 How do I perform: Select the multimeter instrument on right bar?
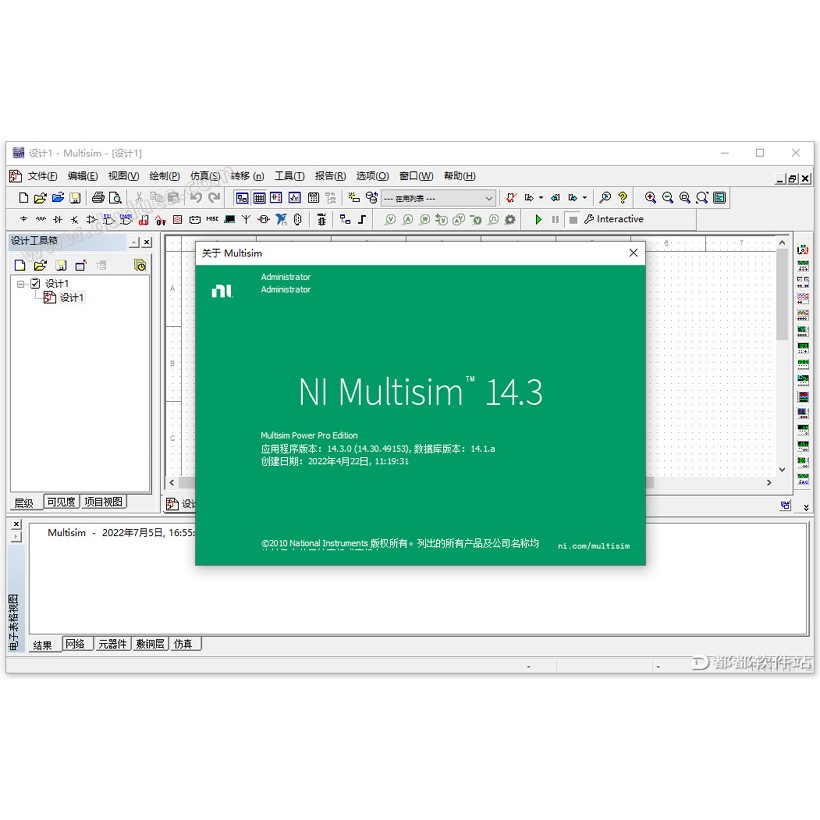(x=803, y=249)
